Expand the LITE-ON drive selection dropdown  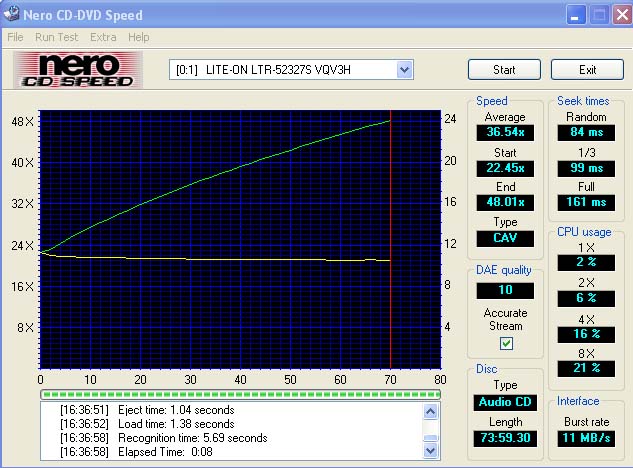[x=404, y=69]
